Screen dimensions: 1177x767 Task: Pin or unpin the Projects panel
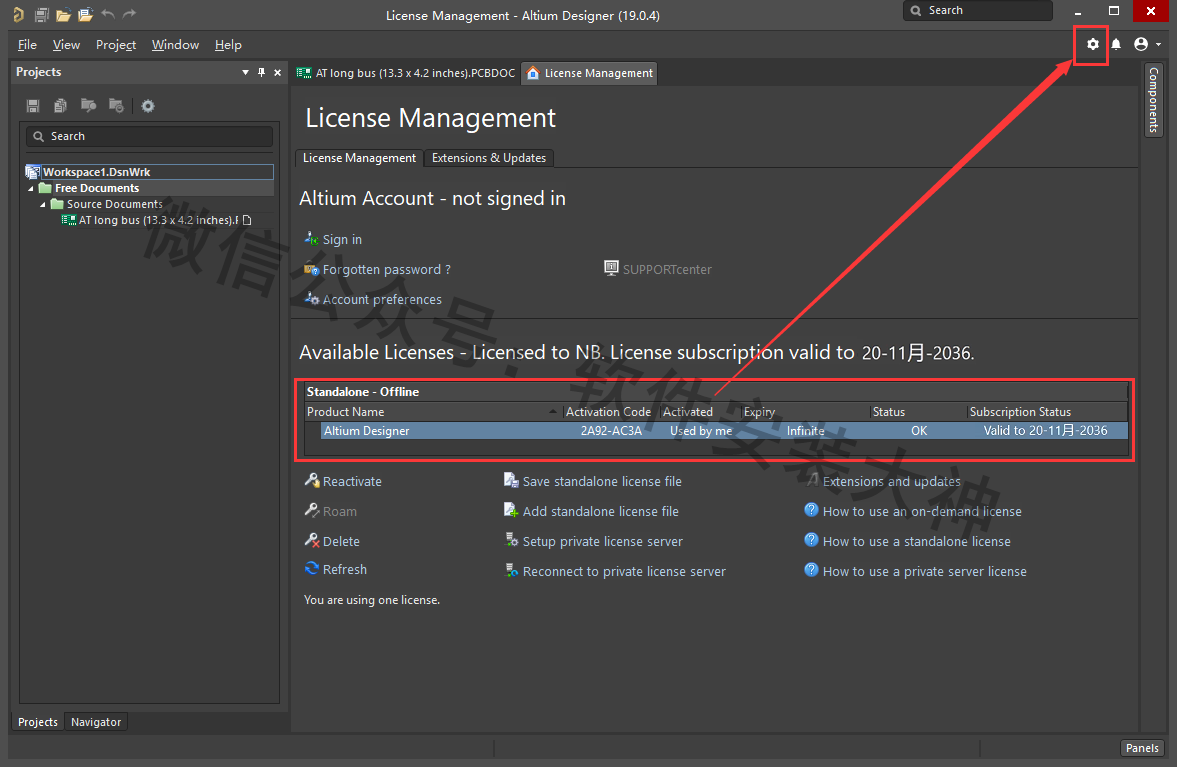click(x=262, y=72)
